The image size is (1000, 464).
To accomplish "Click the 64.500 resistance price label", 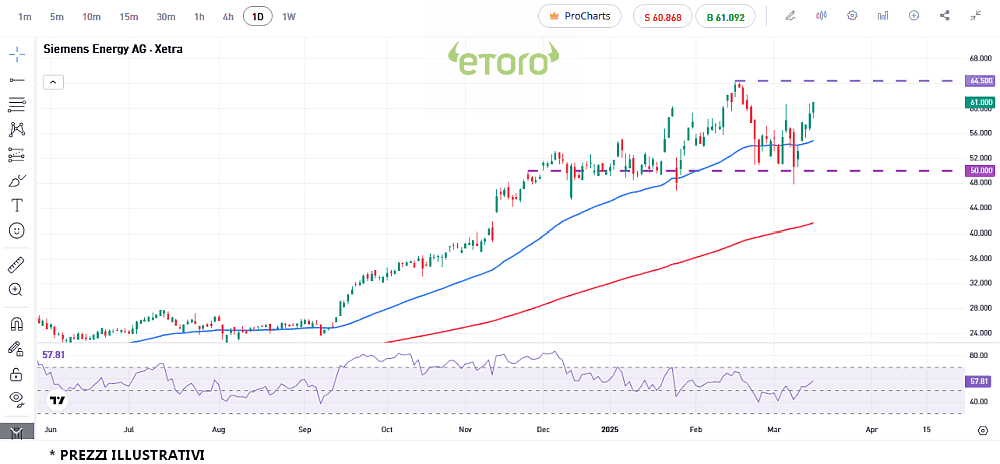I will pyautogui.click(x=981, y=81).
